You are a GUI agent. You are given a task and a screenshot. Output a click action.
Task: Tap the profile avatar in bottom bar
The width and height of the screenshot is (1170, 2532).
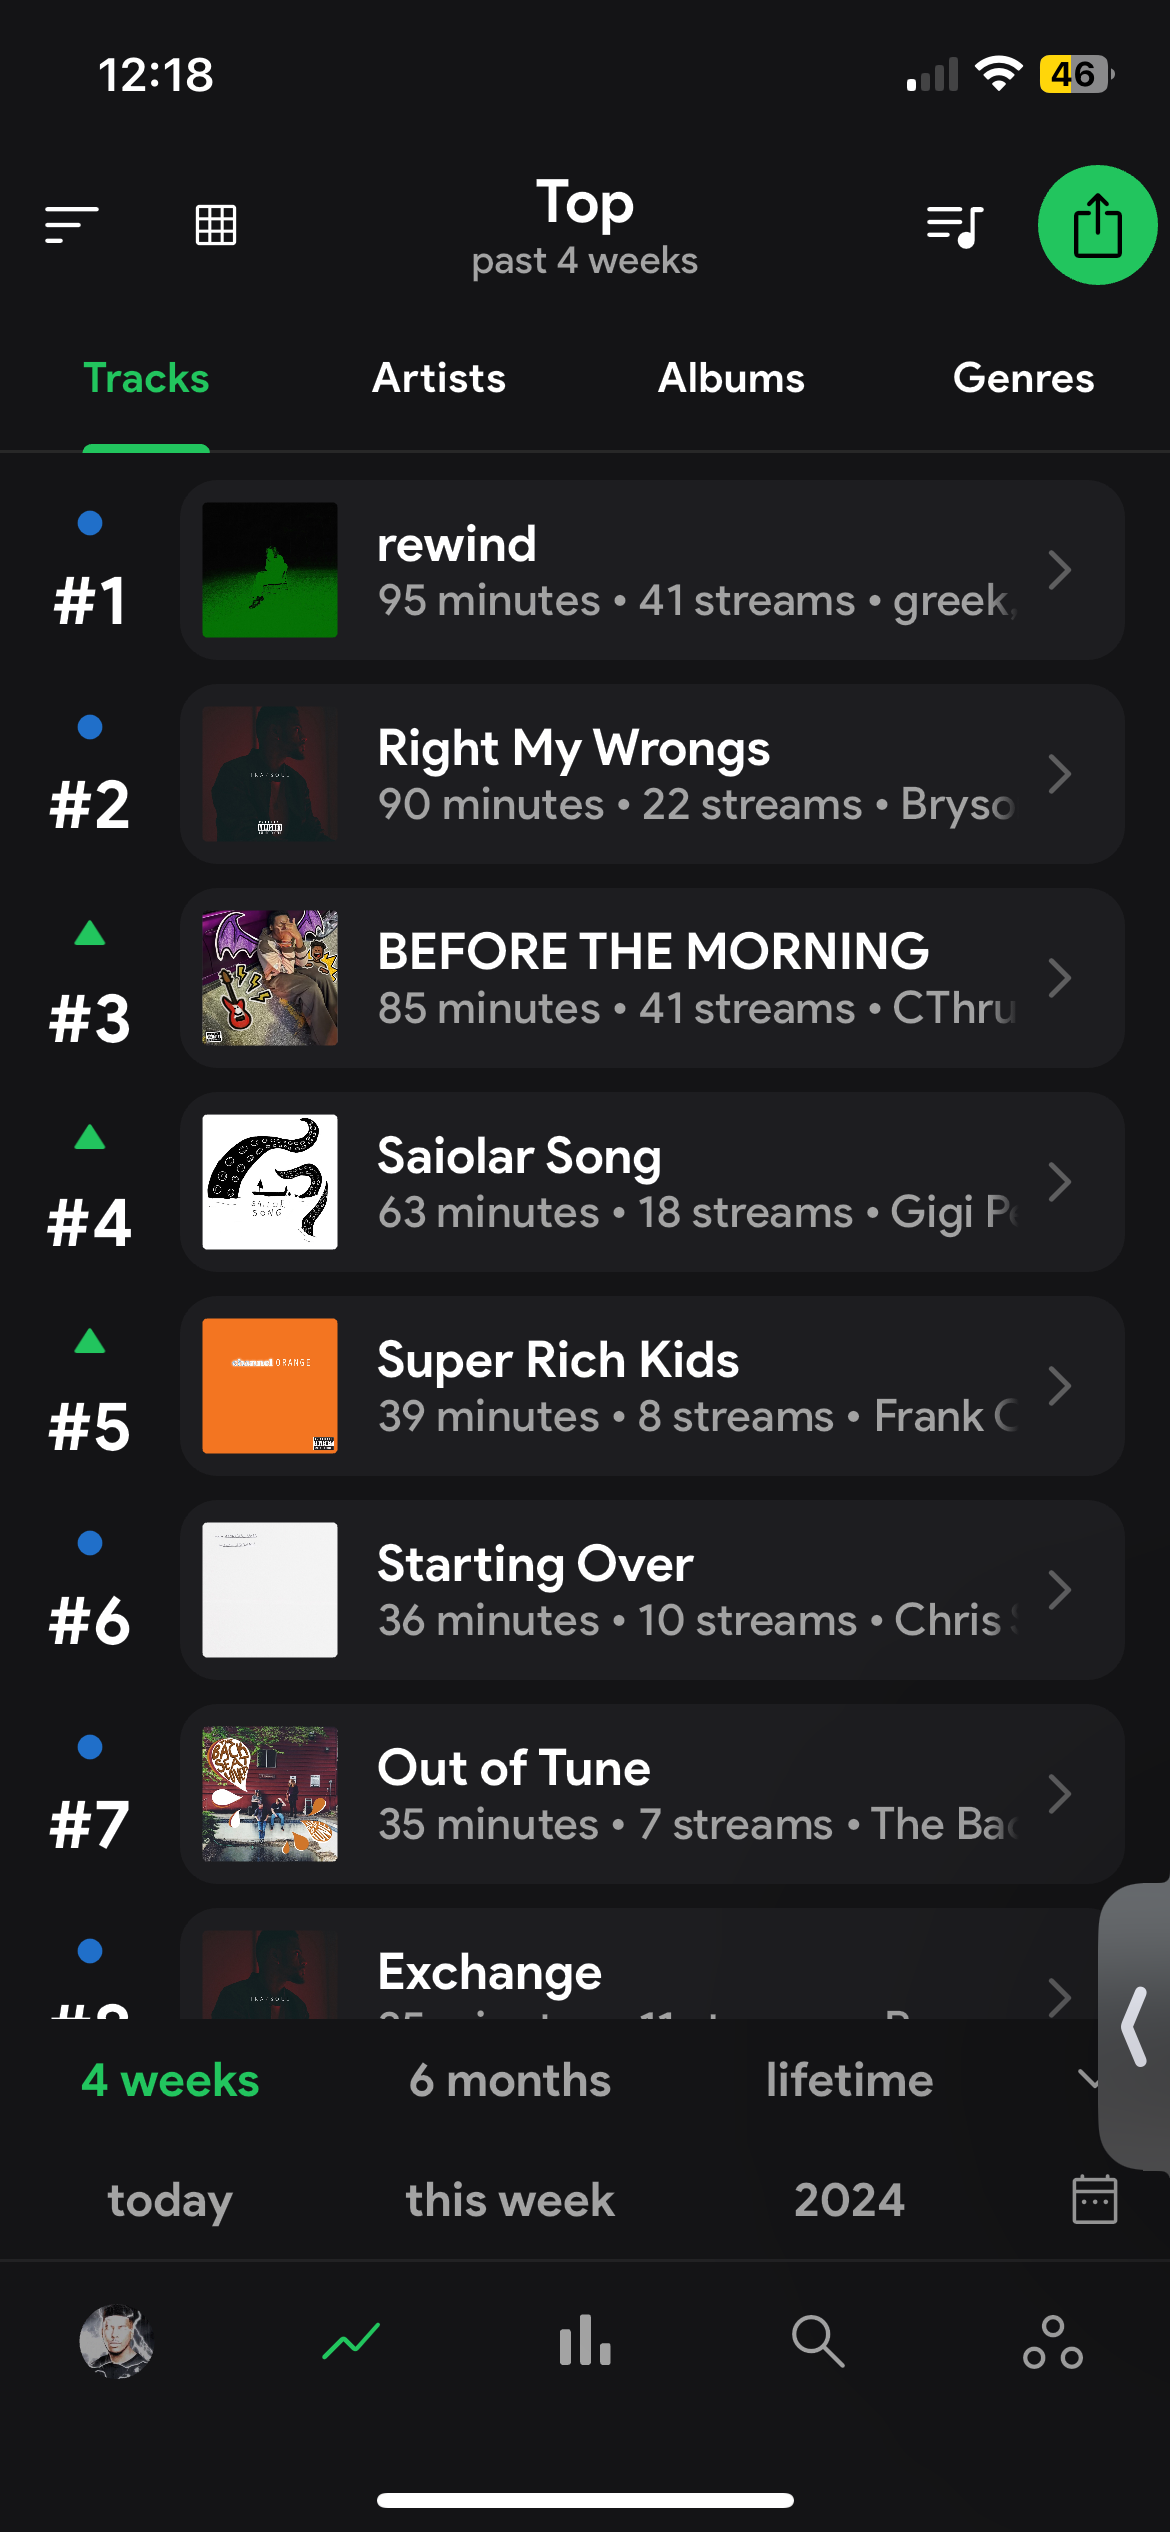[116, 2341]
